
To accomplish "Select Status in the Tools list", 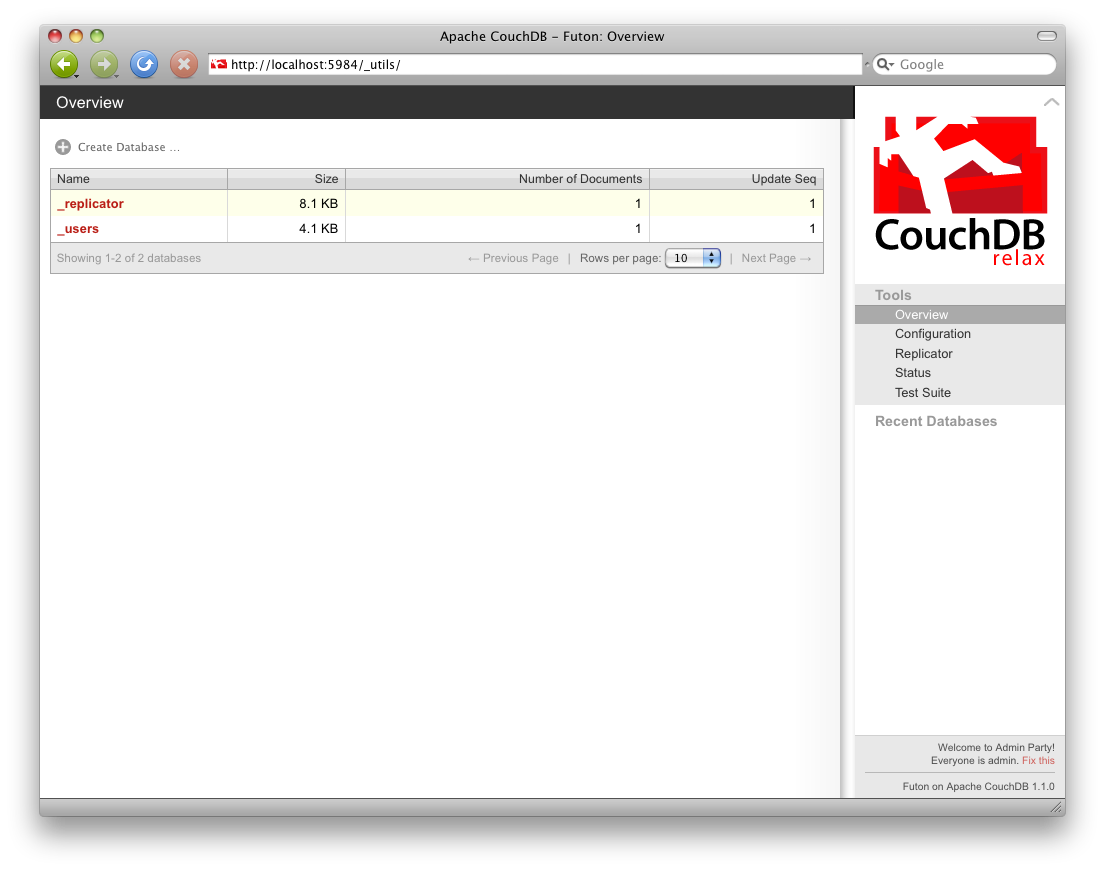I will 912,373.
